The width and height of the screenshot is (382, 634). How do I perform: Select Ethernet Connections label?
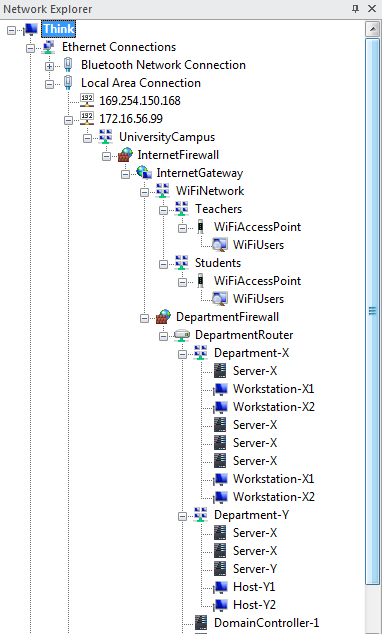pyautogui.click(x=119, y=47)
